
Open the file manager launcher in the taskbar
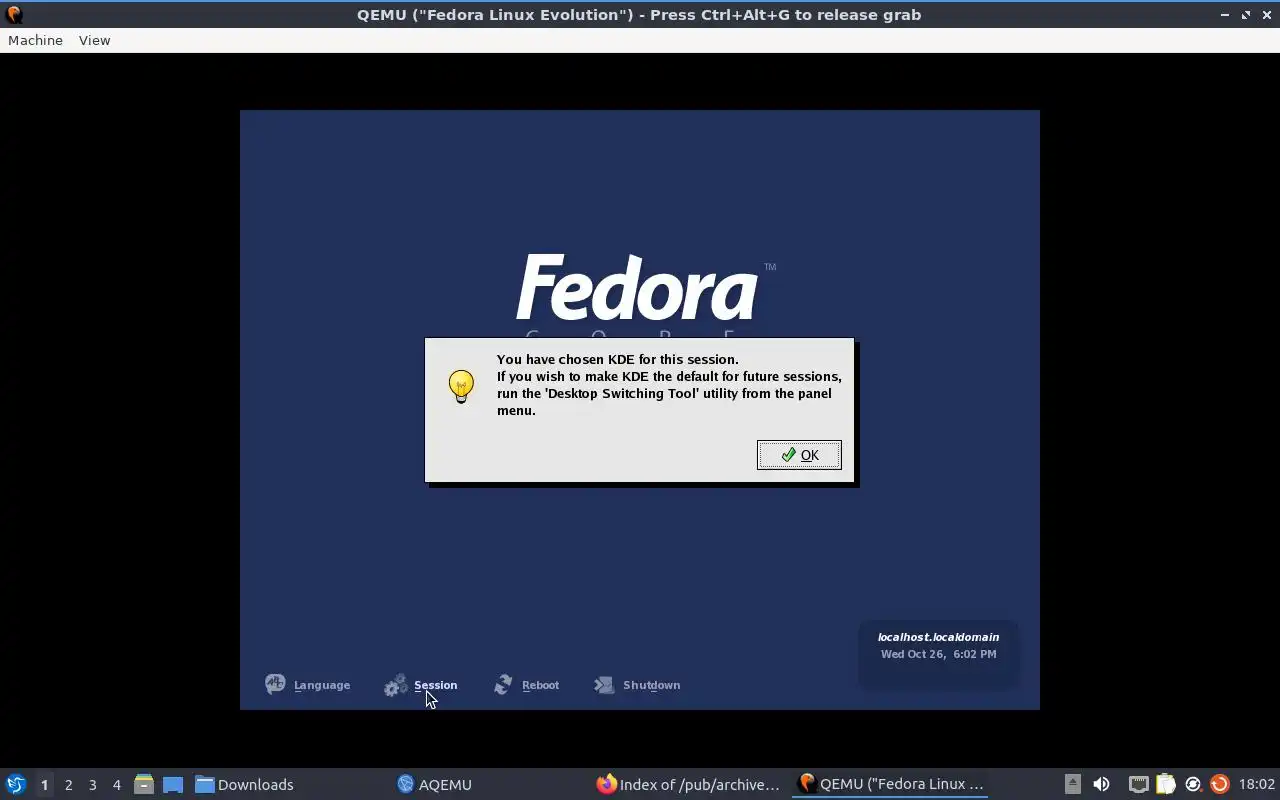(x=144, y=785)
